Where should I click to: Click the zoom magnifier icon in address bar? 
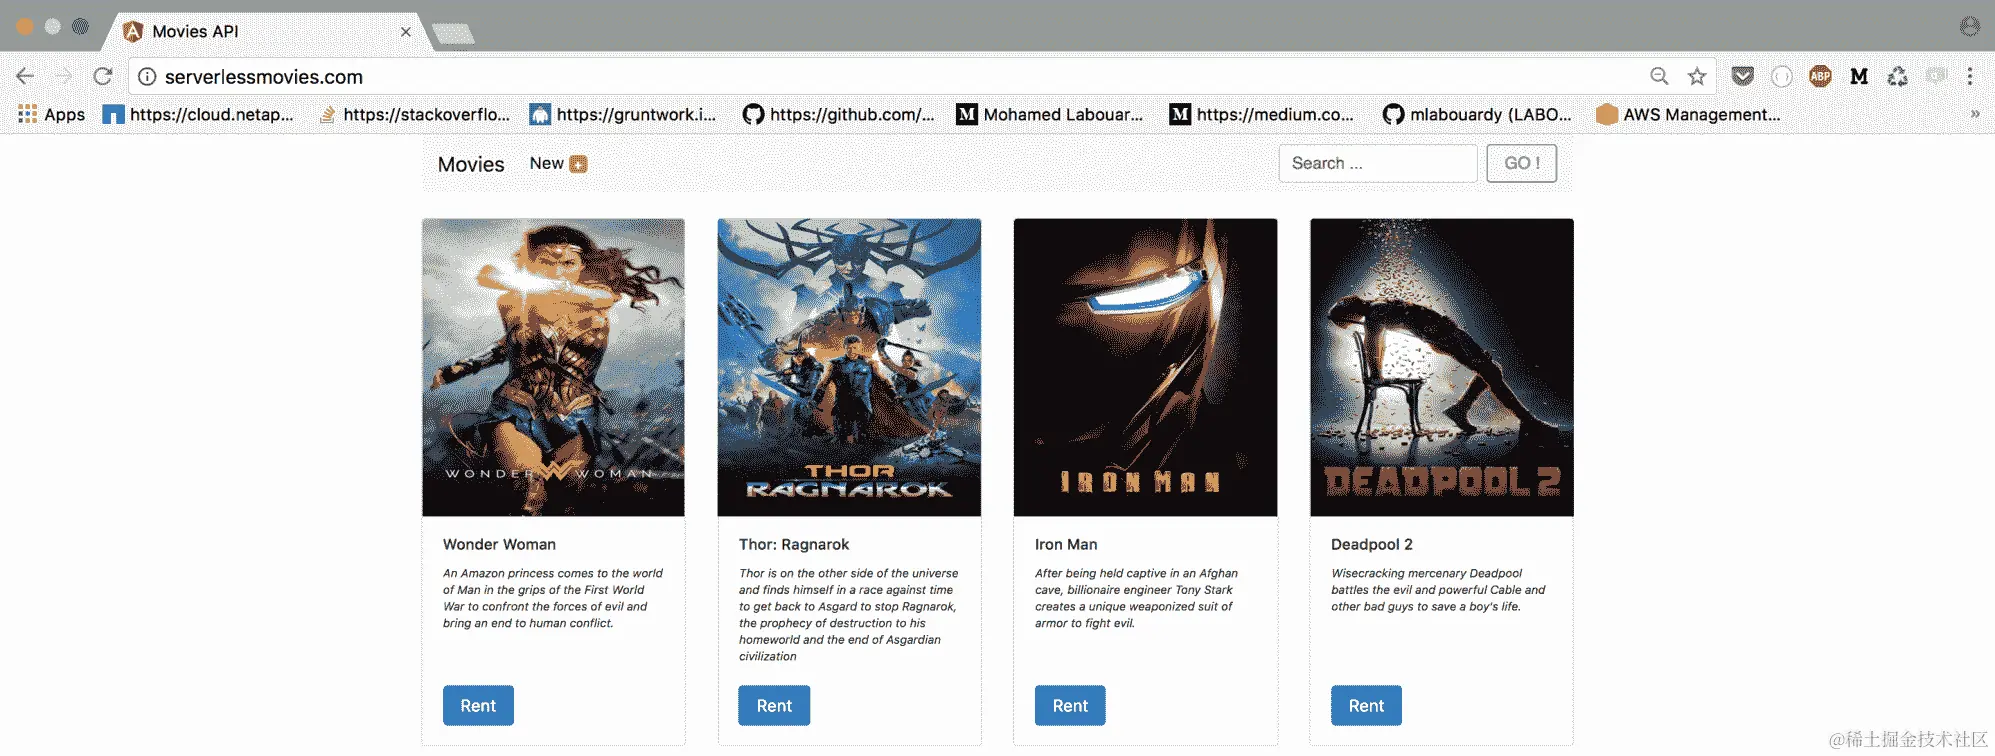pos(1659,76)
